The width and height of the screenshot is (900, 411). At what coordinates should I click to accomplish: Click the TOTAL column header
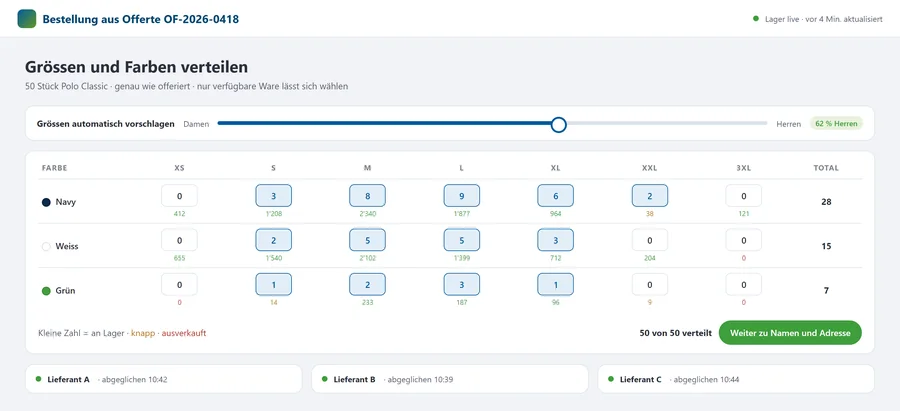point(826,168)
